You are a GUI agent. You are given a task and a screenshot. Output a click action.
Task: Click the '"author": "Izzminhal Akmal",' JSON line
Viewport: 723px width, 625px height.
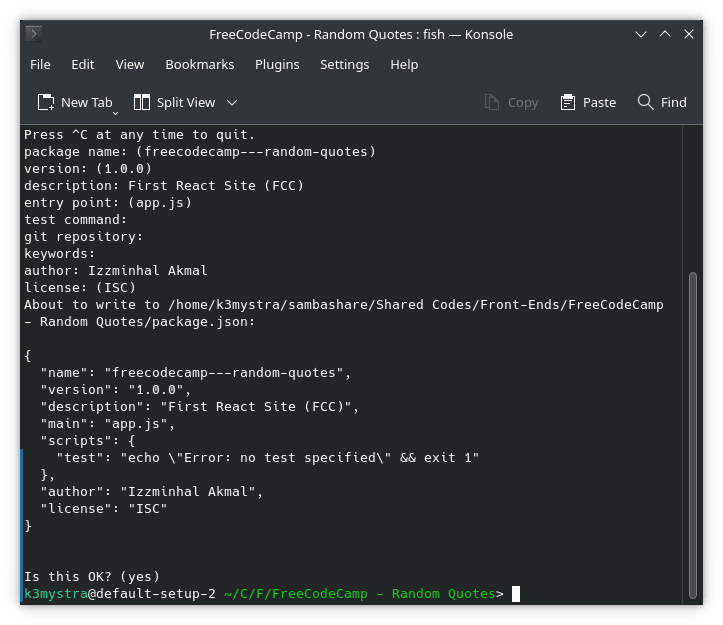pos(151,492)
